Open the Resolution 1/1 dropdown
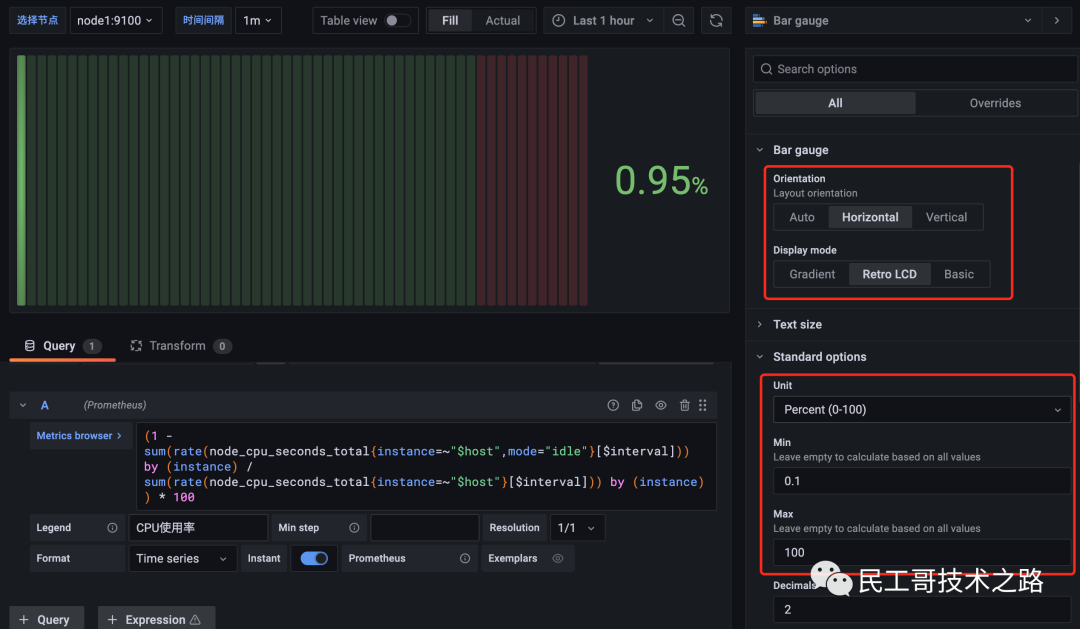Image resolution: width=1080 pixels, height=629 pixels. 577,528
